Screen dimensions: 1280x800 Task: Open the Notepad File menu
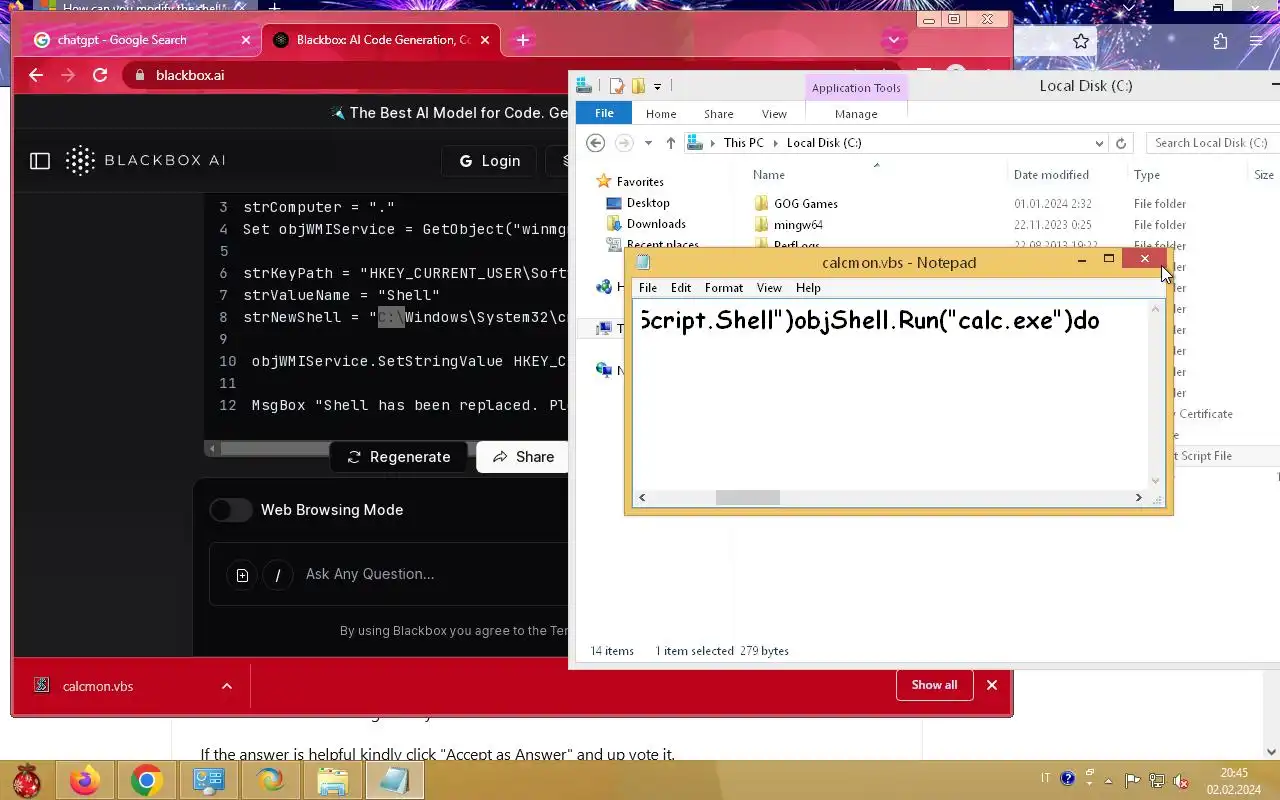[x=648, y=288]
